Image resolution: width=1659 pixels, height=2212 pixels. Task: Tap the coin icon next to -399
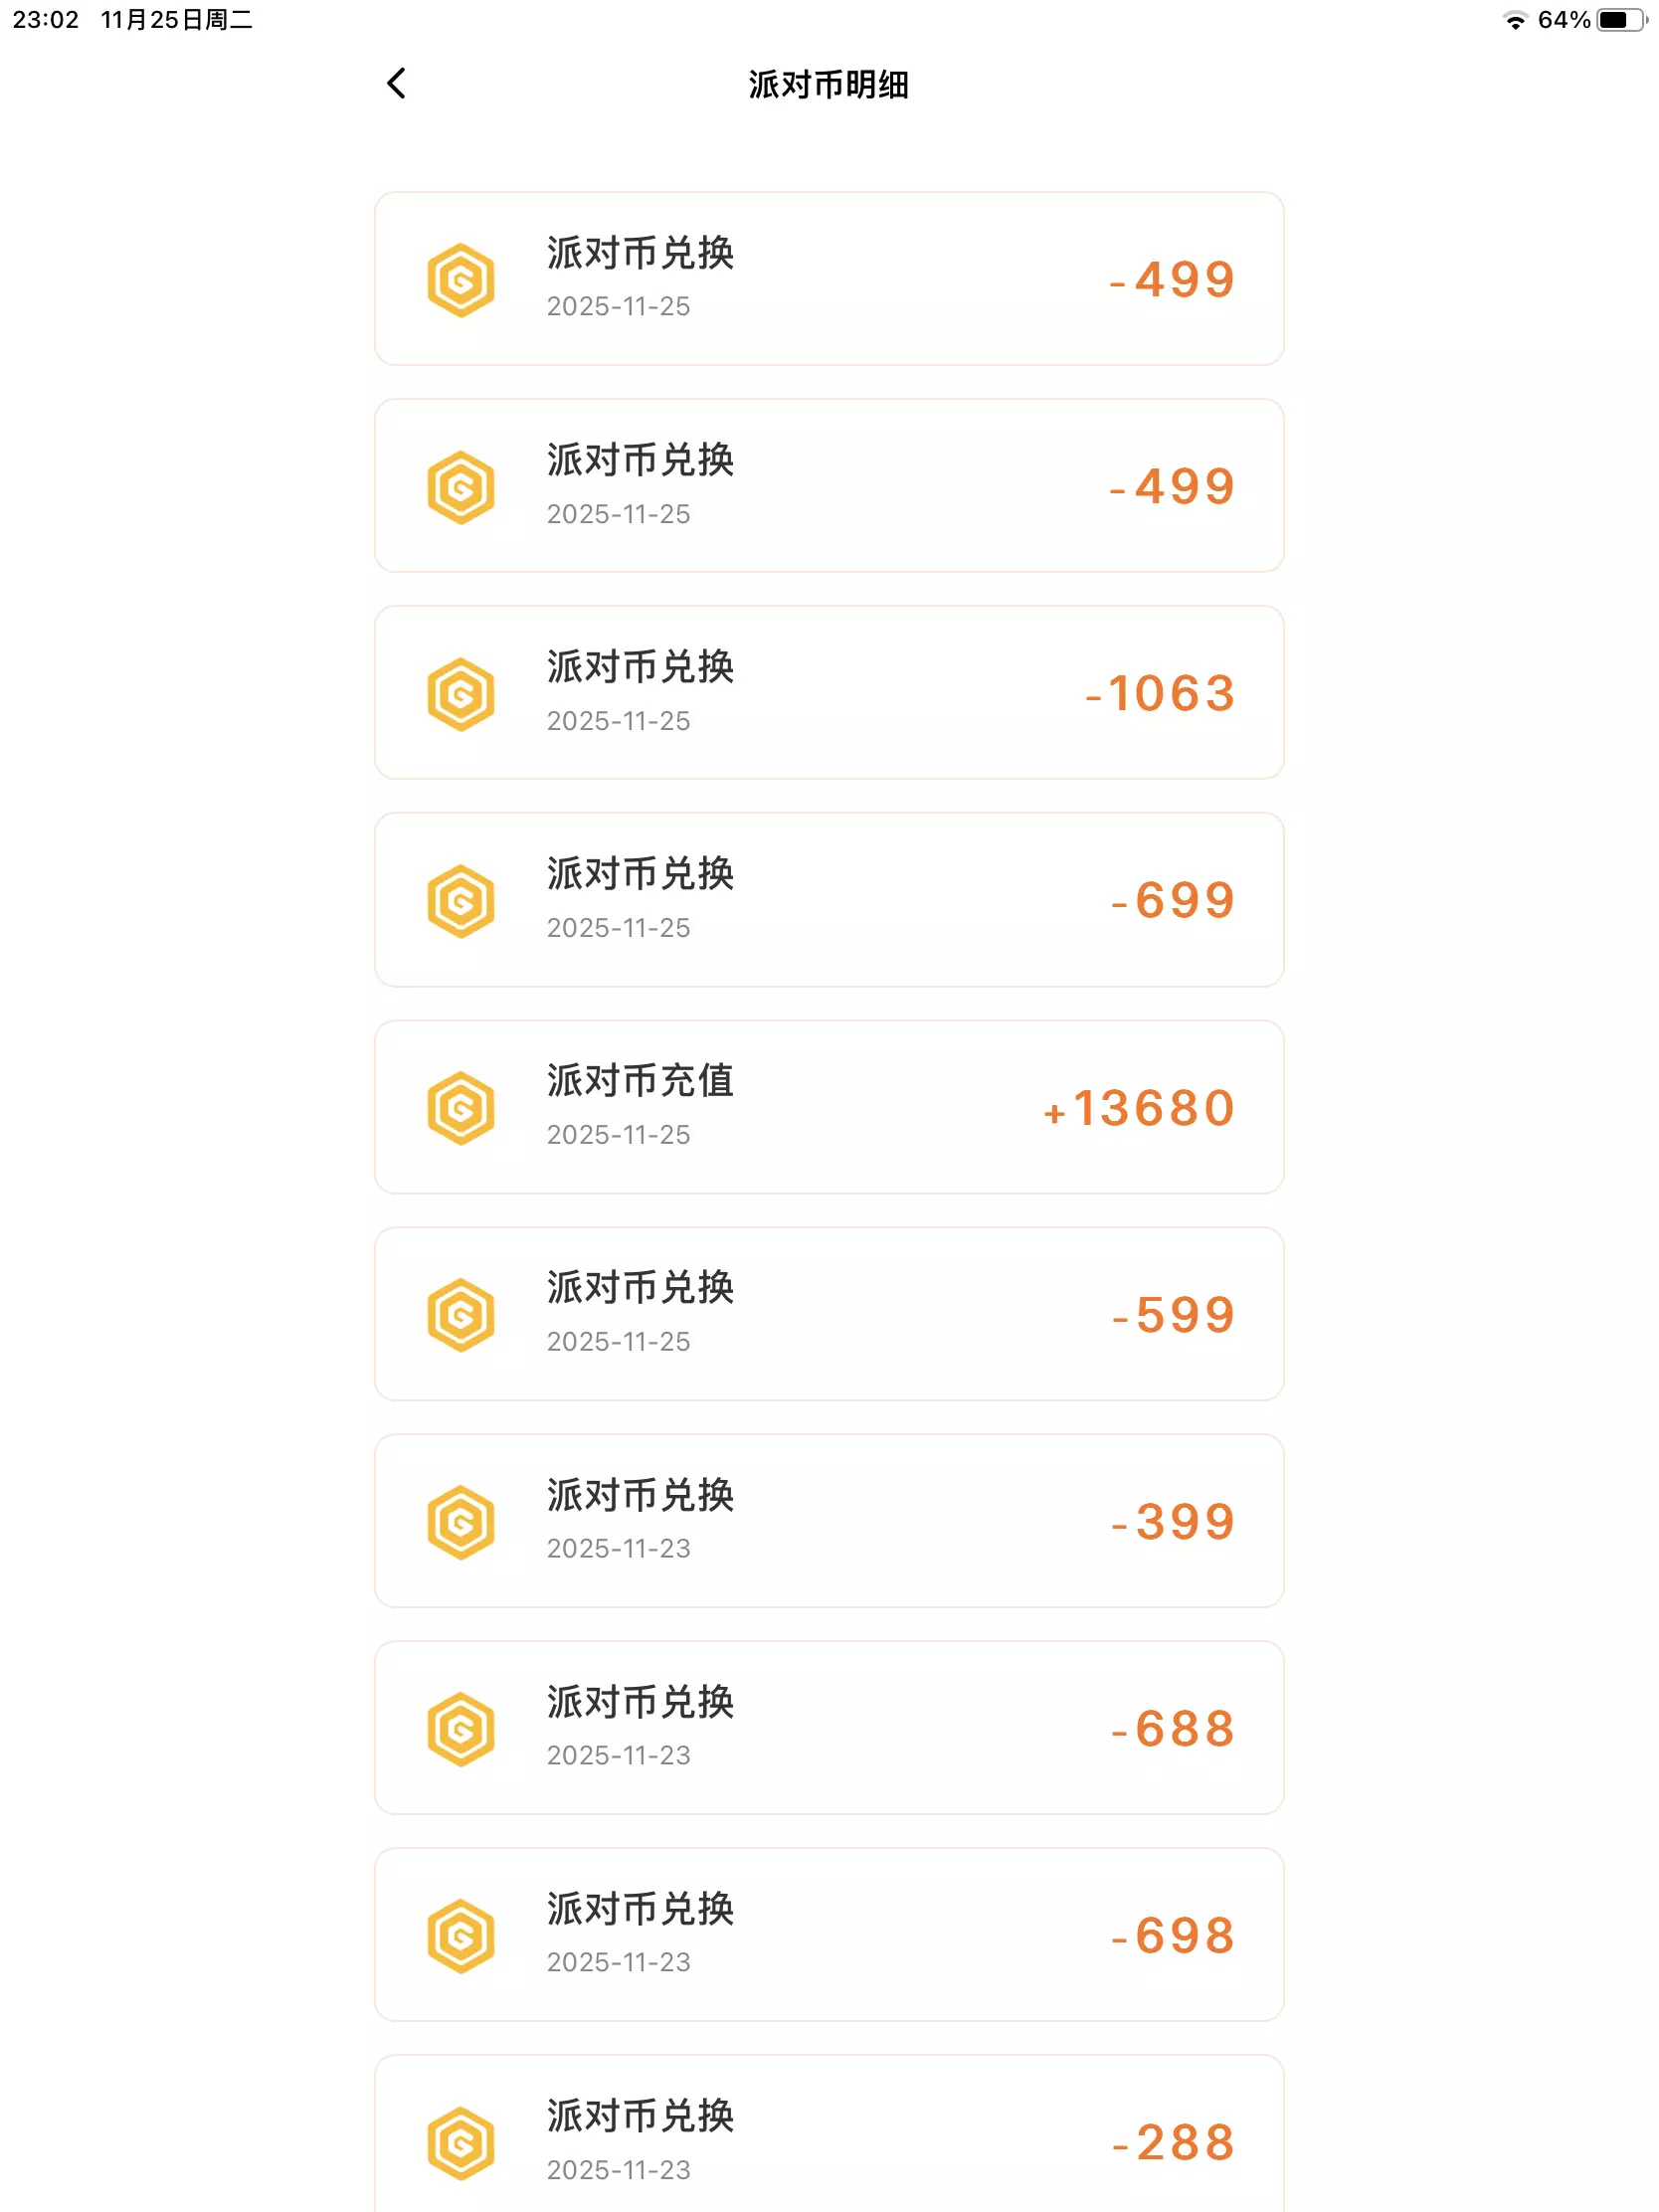point(461,1522)
